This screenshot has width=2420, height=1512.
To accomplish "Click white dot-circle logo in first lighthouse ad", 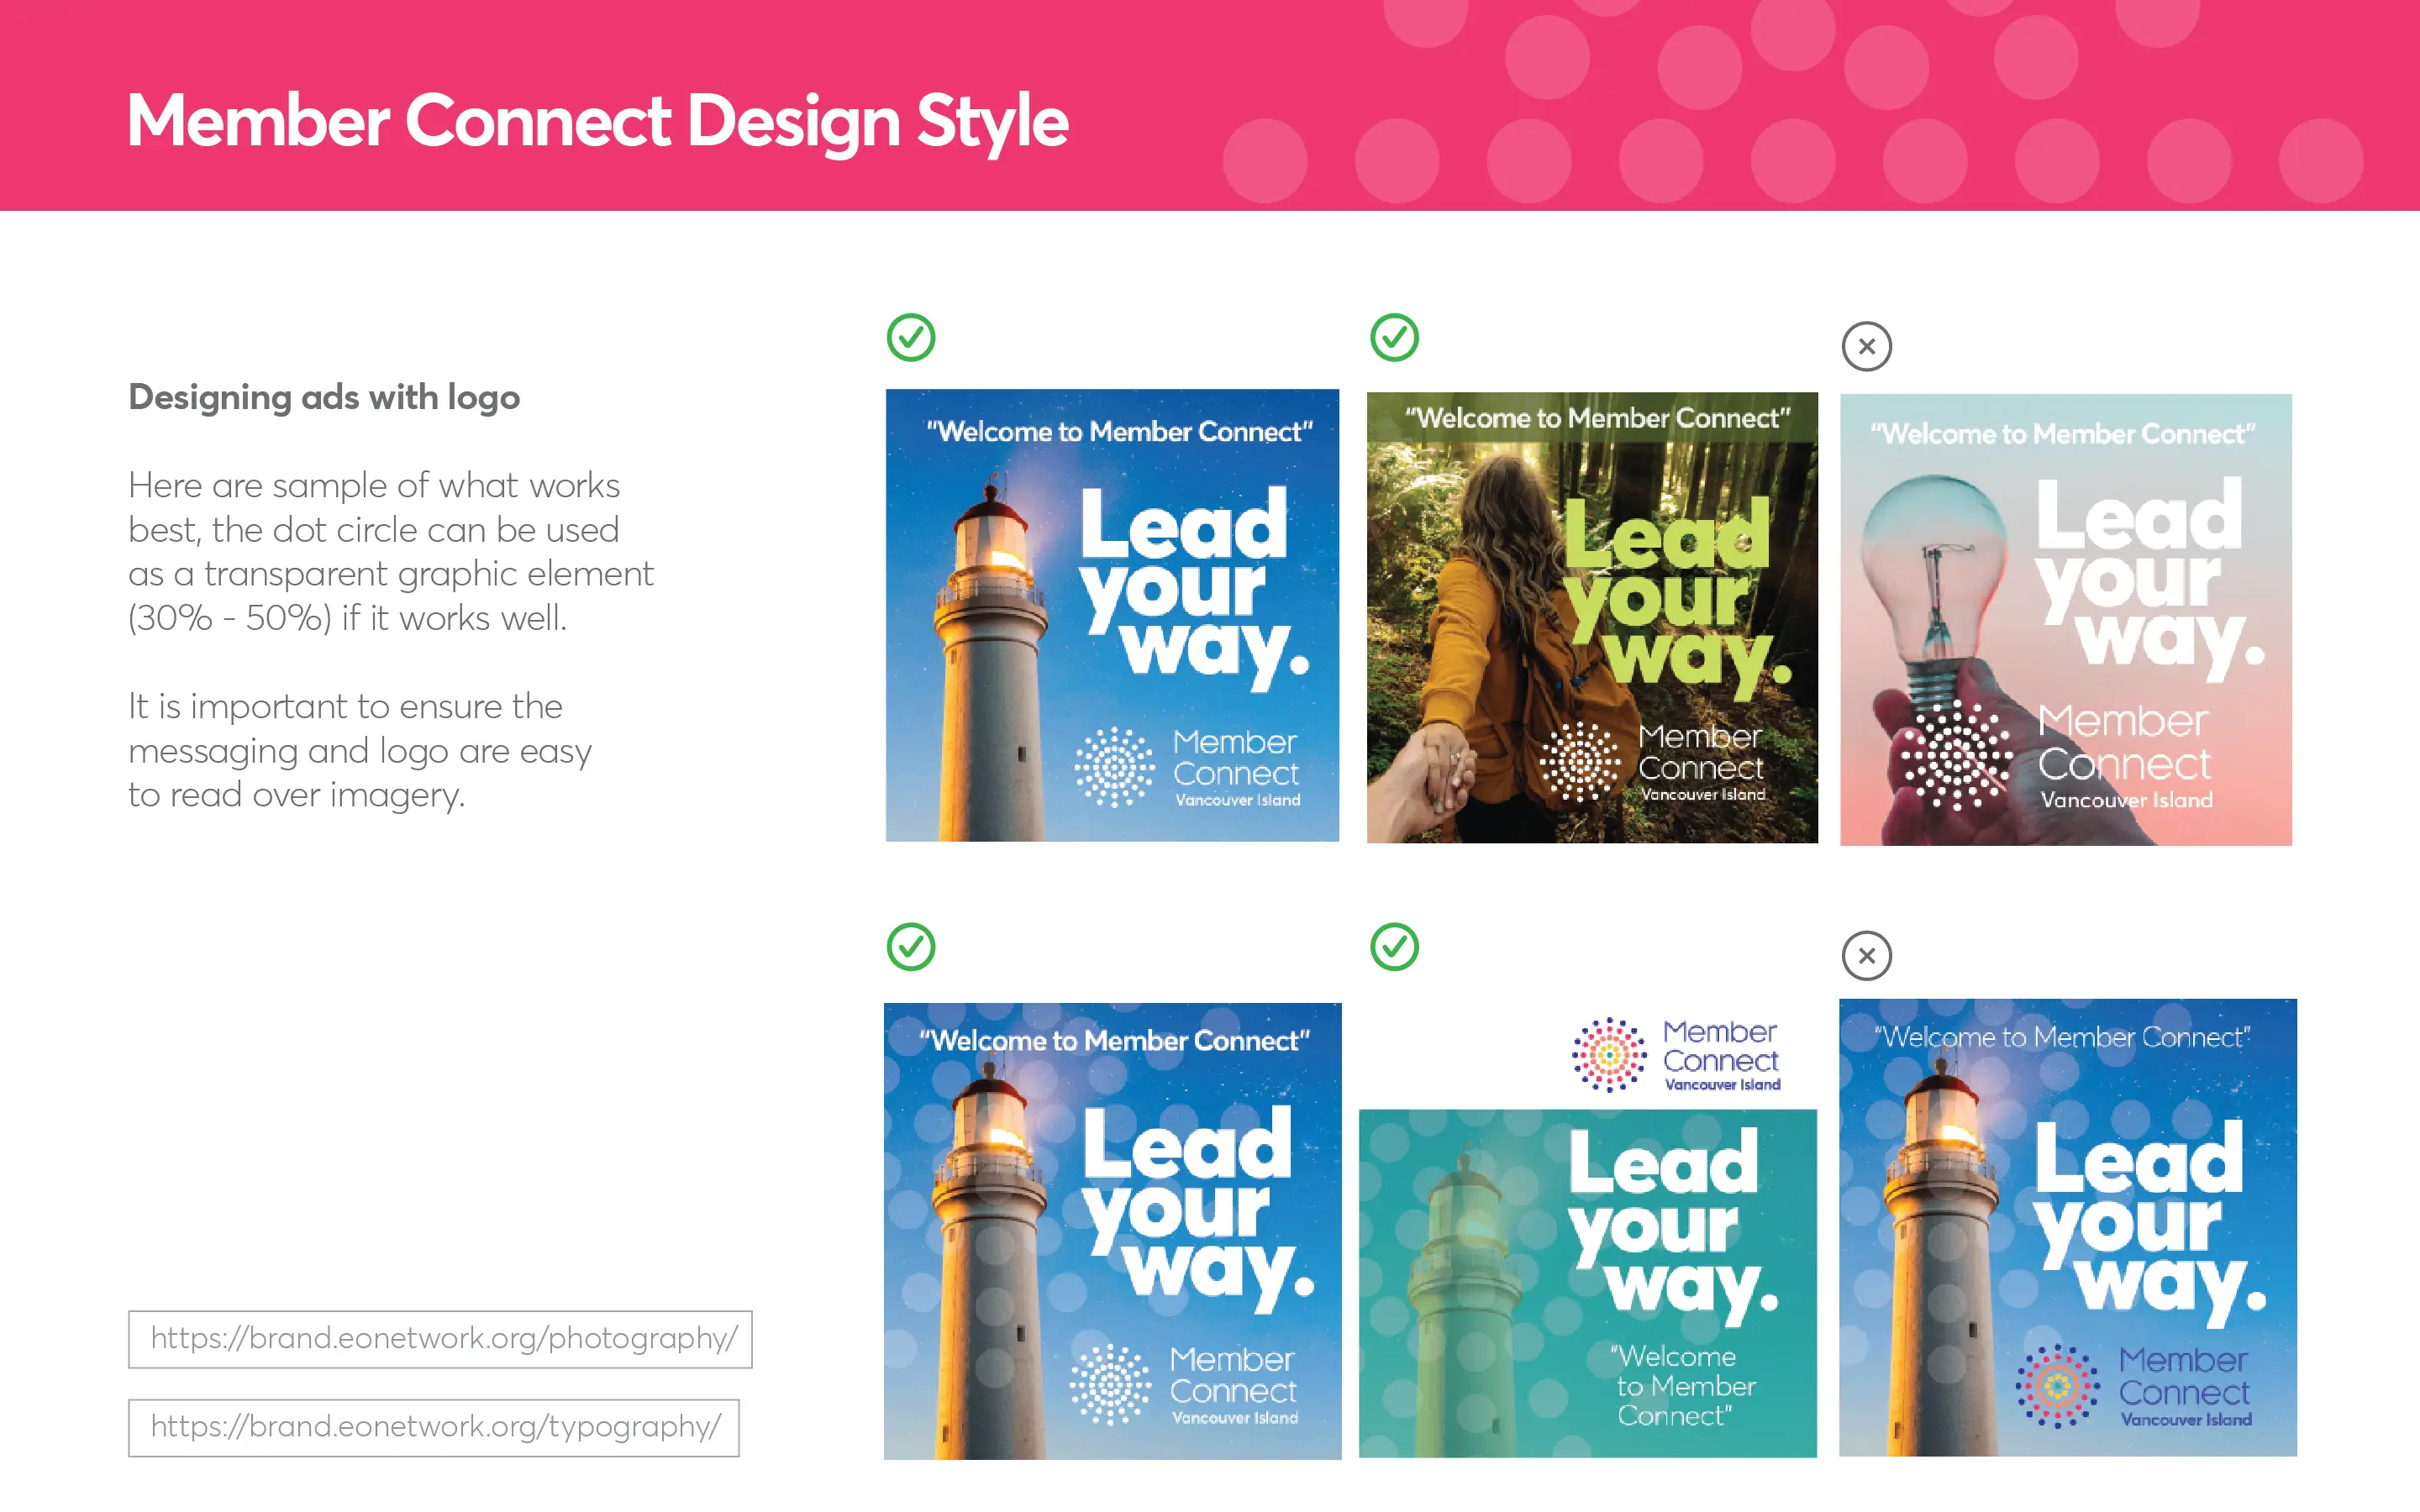I will click(x=1114, y=768).
